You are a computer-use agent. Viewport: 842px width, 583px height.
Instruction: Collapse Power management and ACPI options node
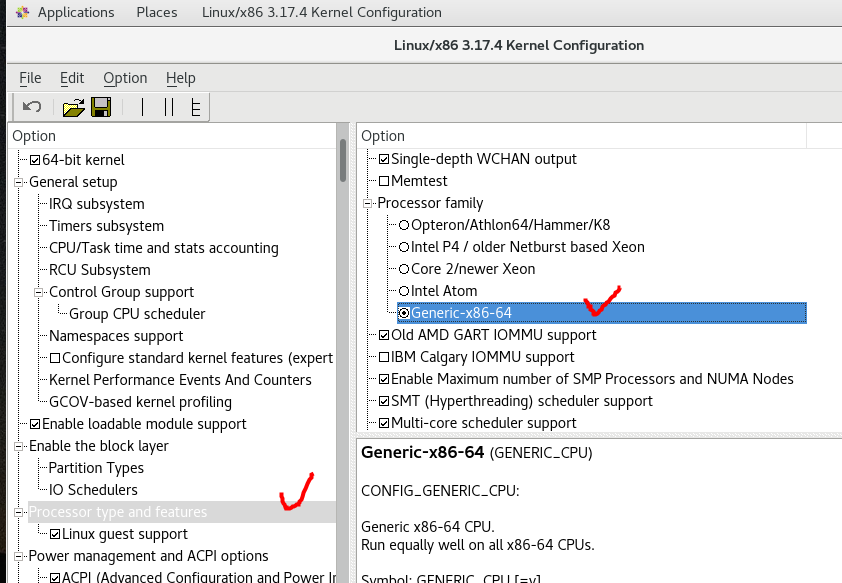point(18,556)
